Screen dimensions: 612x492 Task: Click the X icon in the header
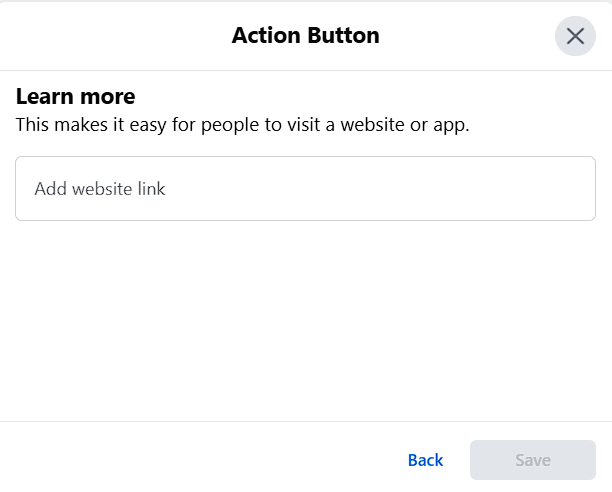pyautogui.click(x=575, y=36)
